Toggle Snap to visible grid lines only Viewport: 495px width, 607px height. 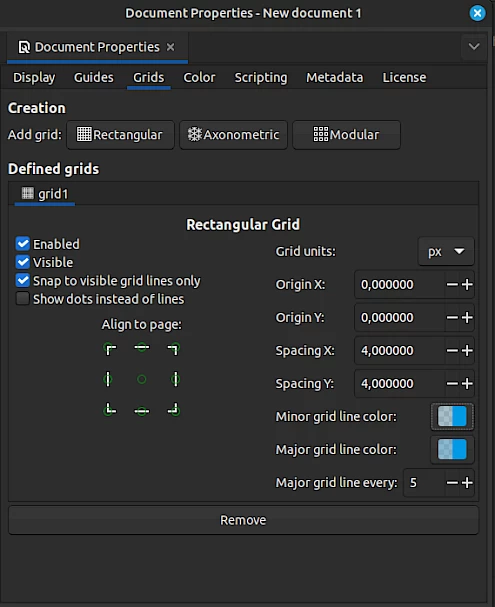point(23,280)
